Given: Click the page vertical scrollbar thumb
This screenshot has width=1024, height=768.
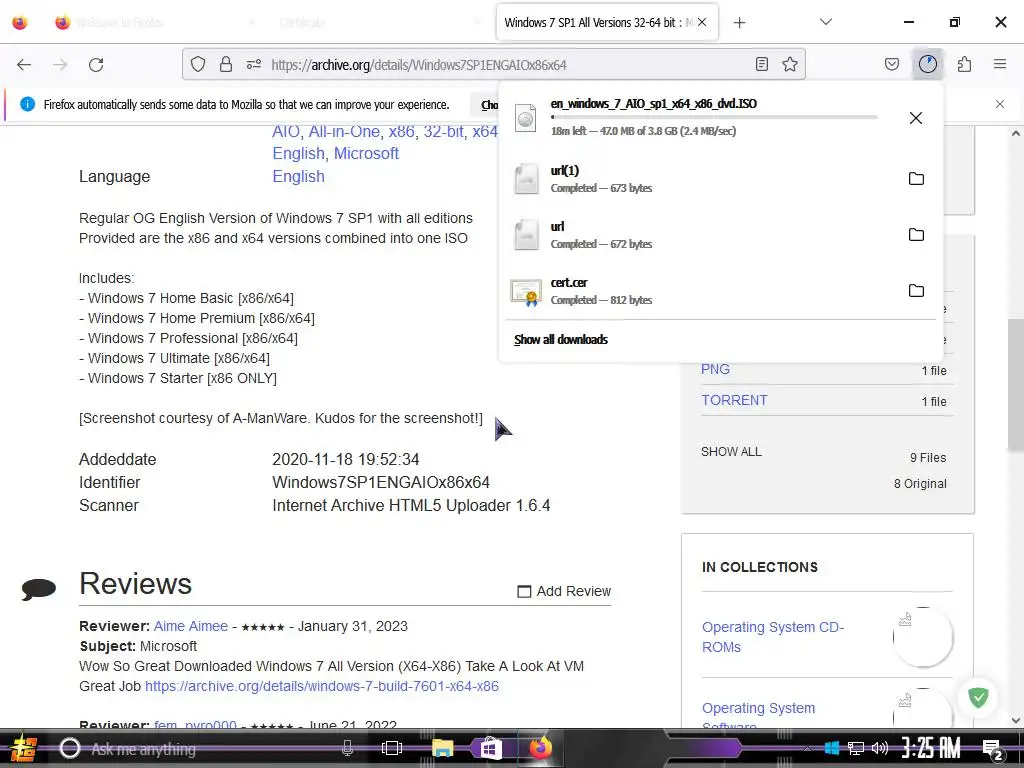Looking at the screenshot, I should pyautogui.click(x=1016, y=385).
